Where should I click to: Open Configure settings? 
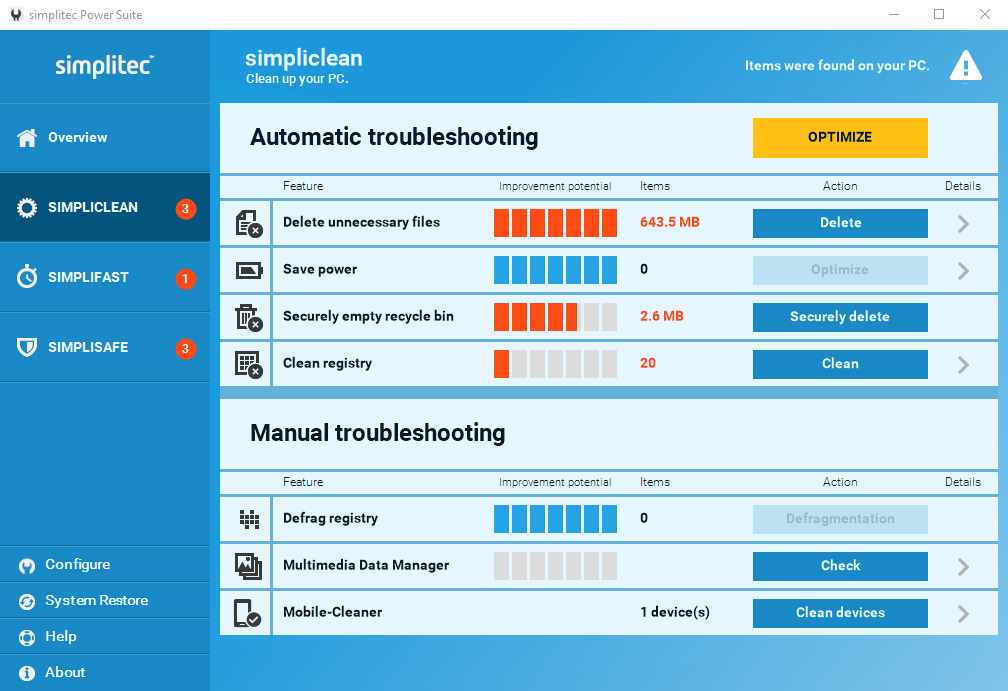pyautogui.click(x=105, y=564)
